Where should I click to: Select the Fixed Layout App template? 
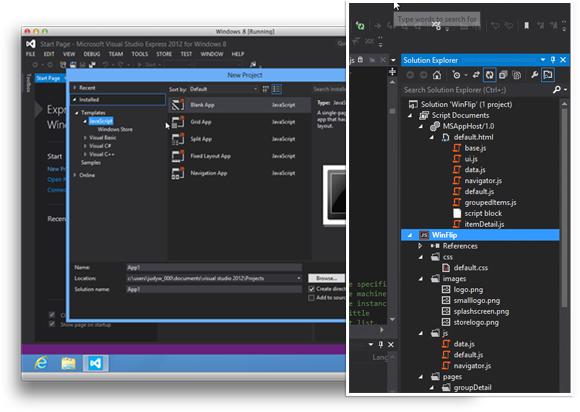239,156
